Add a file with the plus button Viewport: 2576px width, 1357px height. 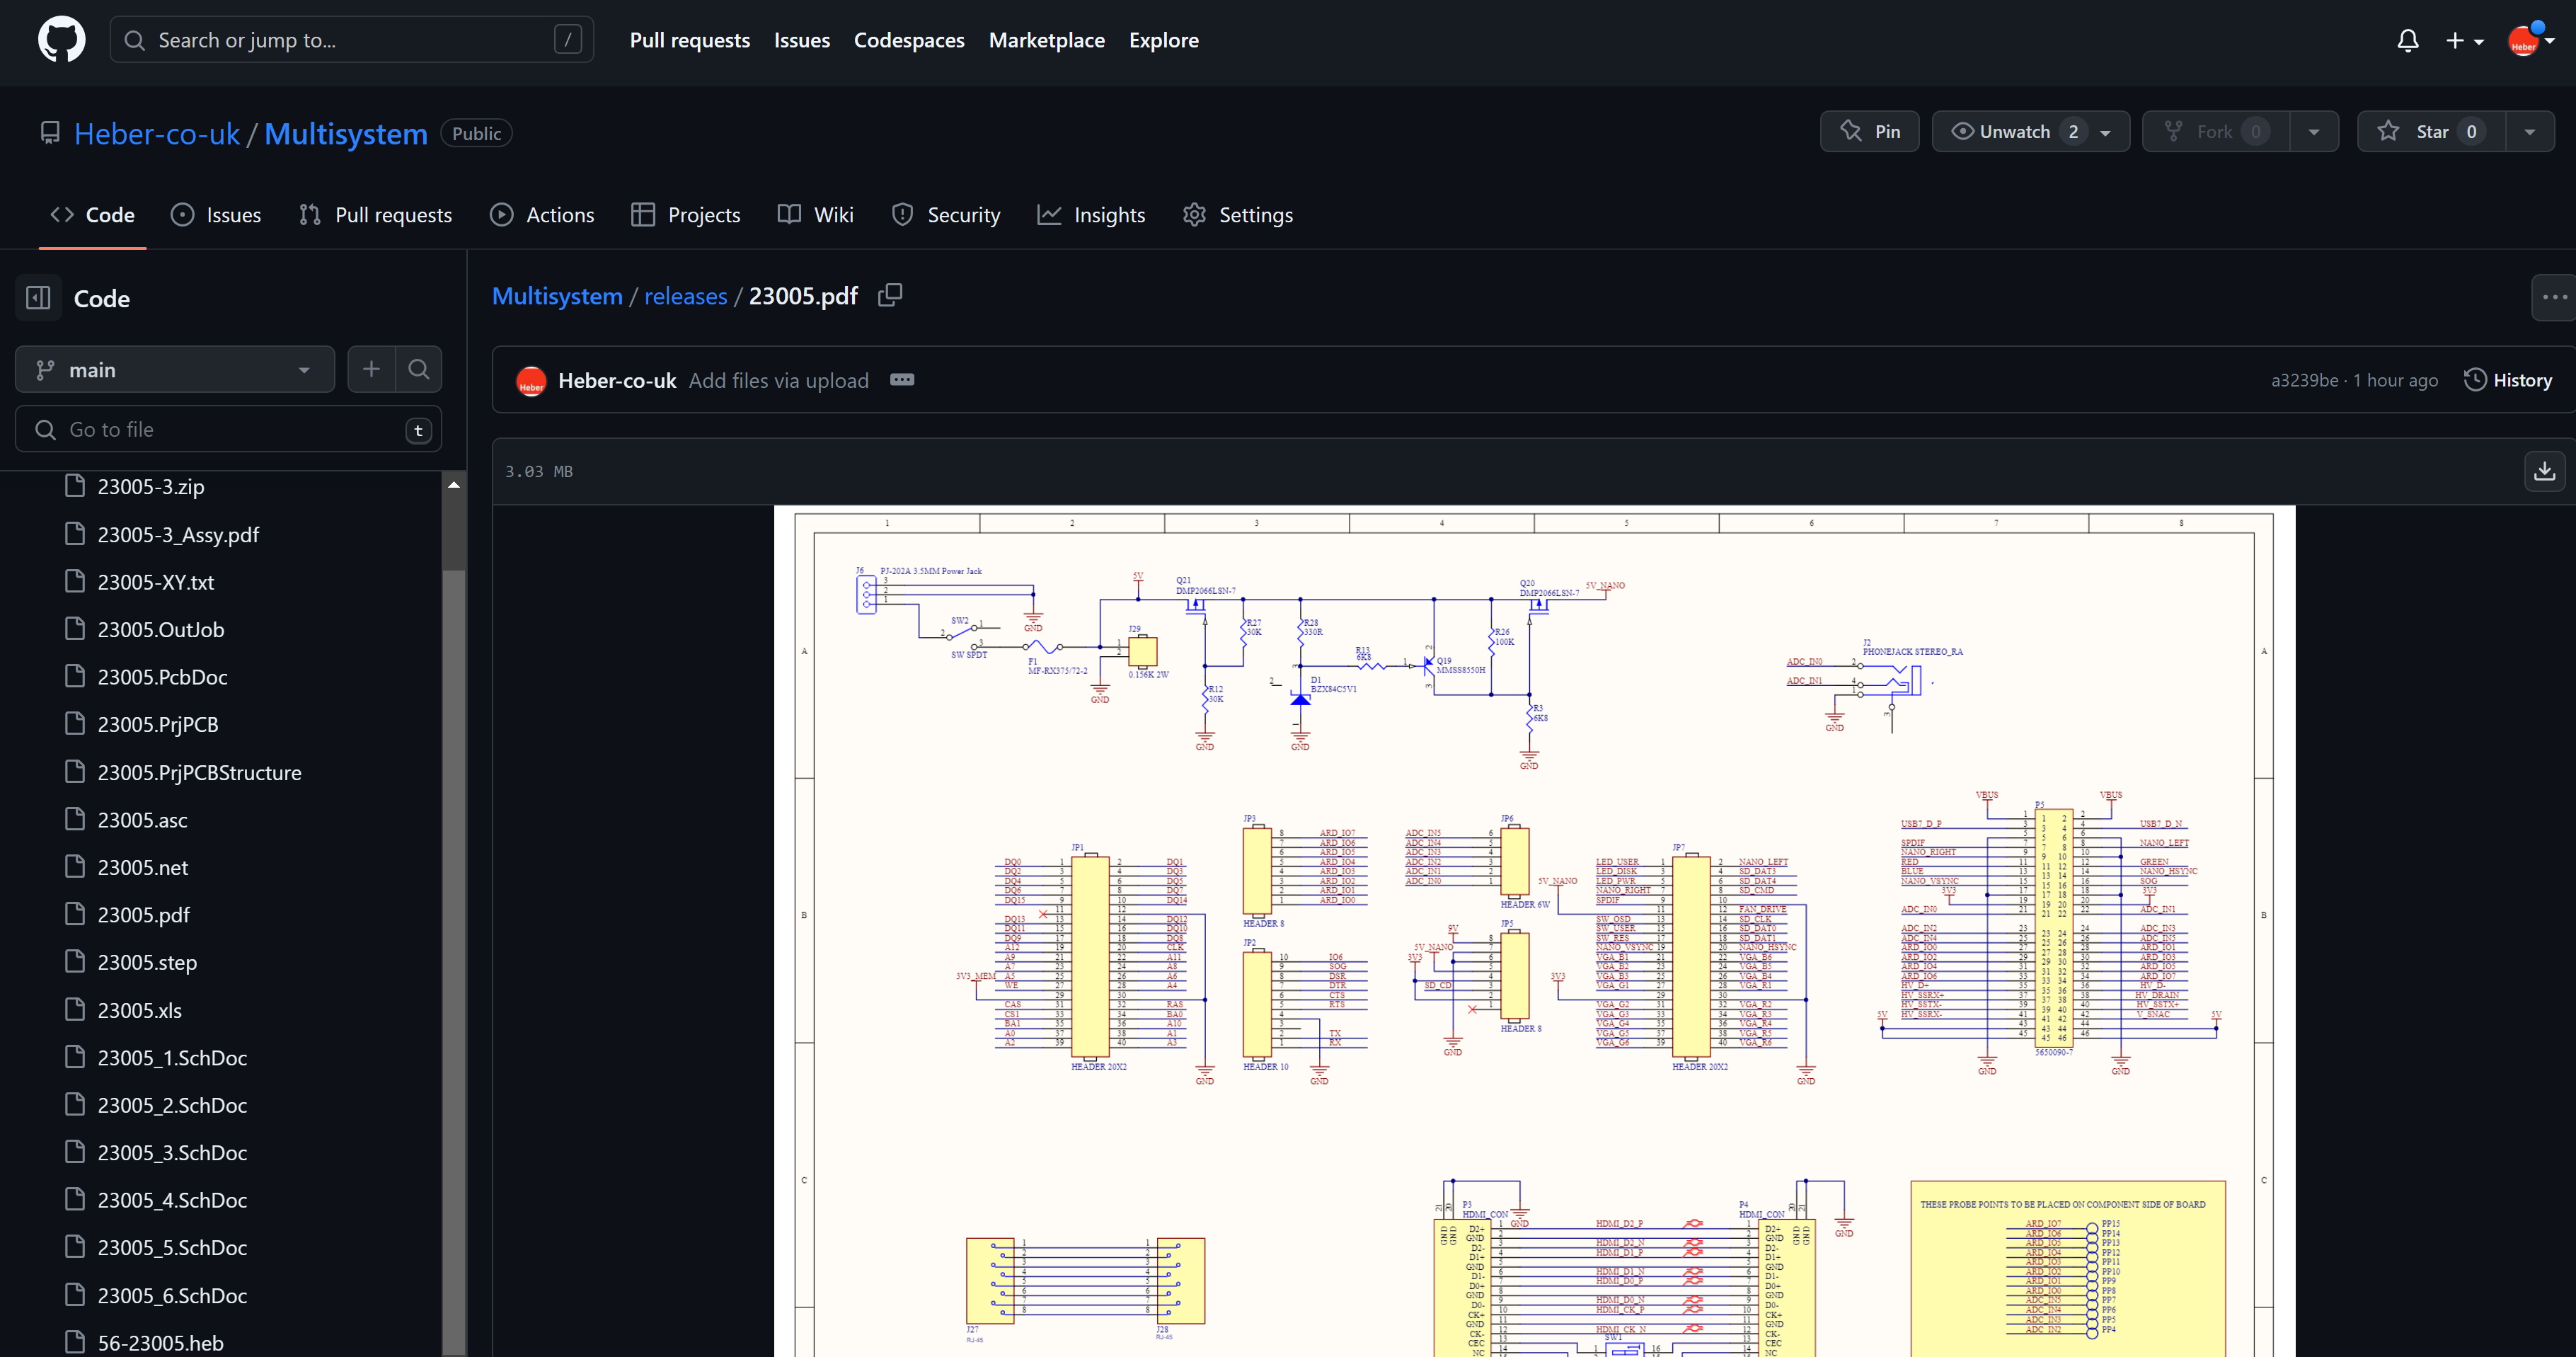(371, 370)
